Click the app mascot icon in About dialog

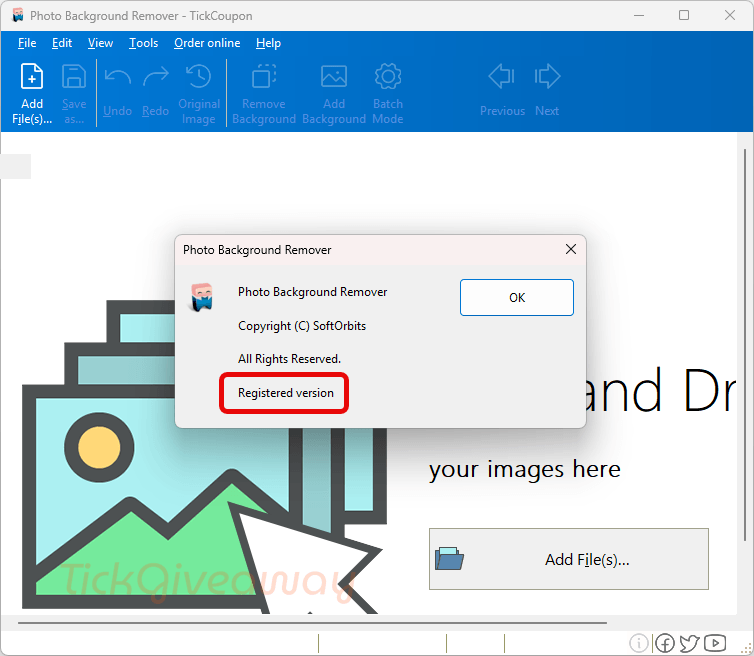click(201, 297)
